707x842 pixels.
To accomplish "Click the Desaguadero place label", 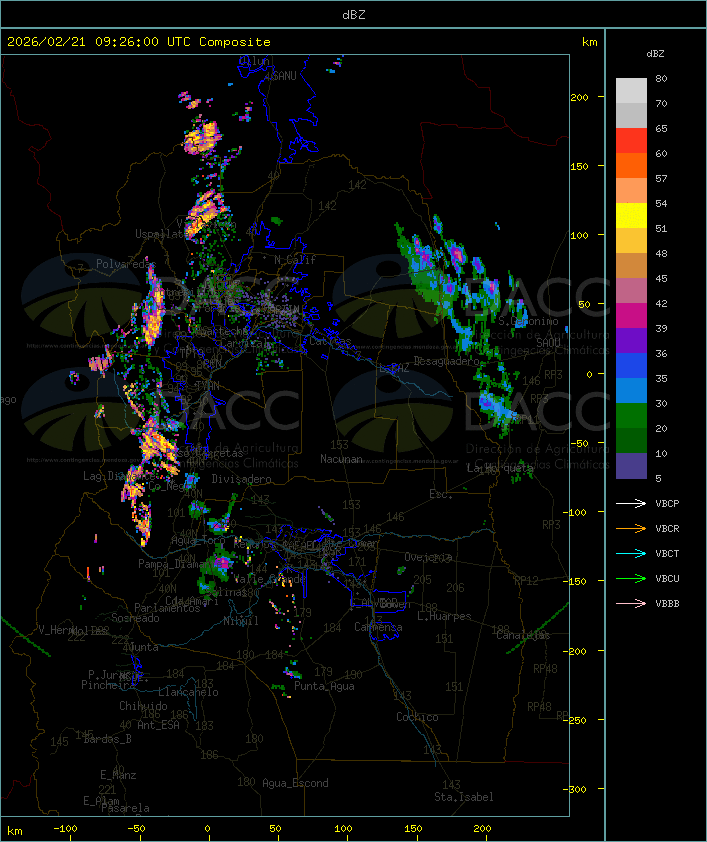I will [x=447, y=361].
